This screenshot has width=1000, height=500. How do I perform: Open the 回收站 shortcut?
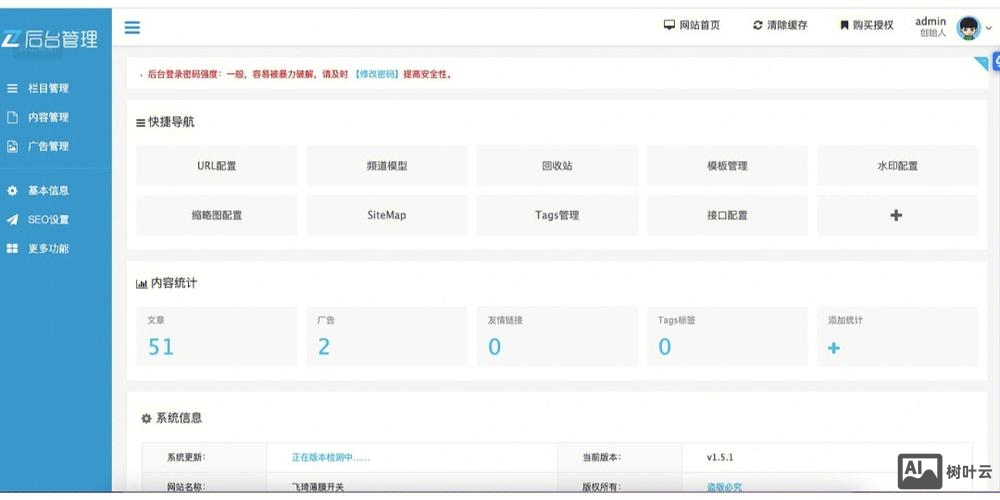tap(557, 166)
